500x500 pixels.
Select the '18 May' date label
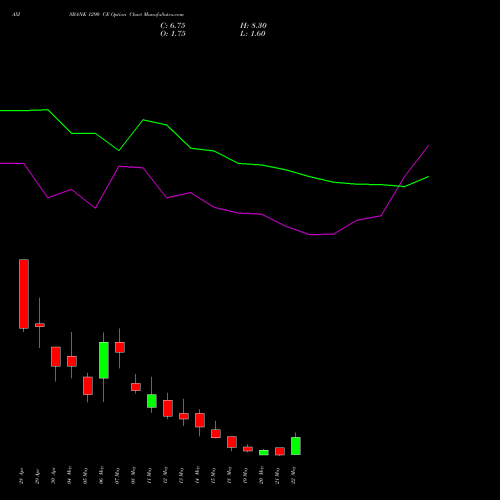pyautogui.click(x=230, y=476)
